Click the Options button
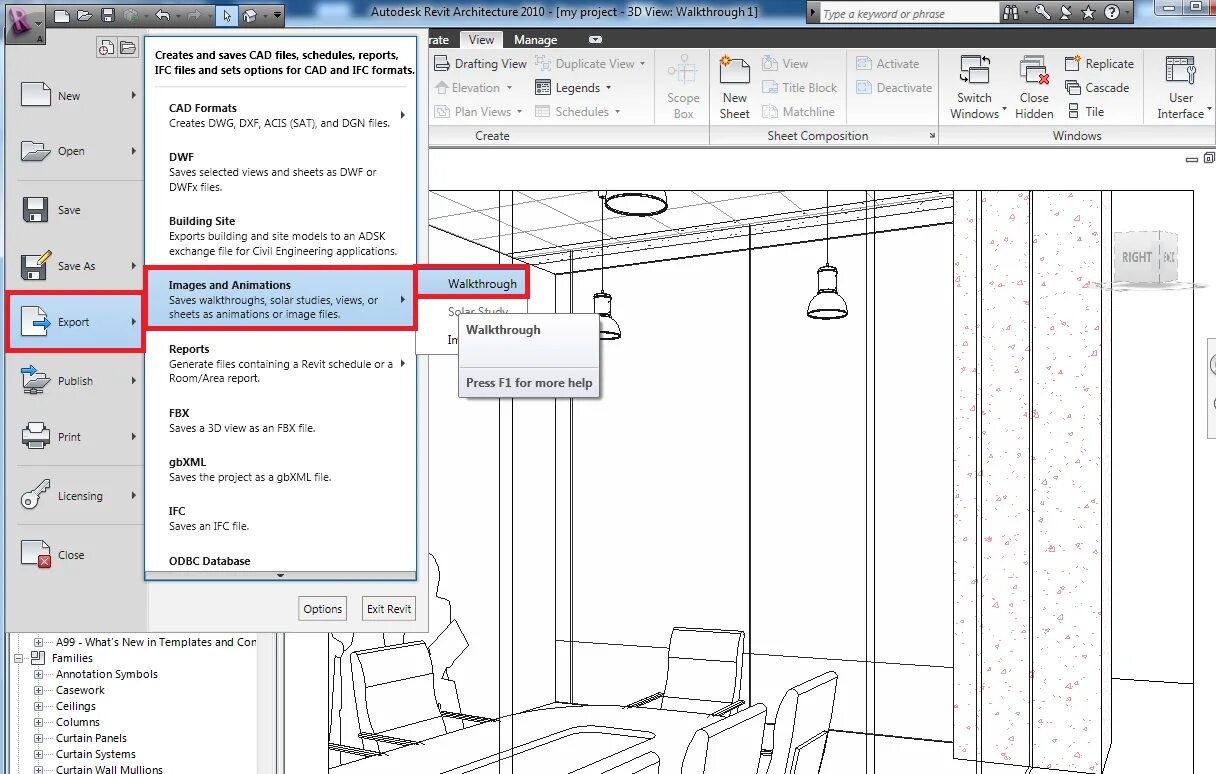This screenshot has width=1216, height=774. point(323,609)
